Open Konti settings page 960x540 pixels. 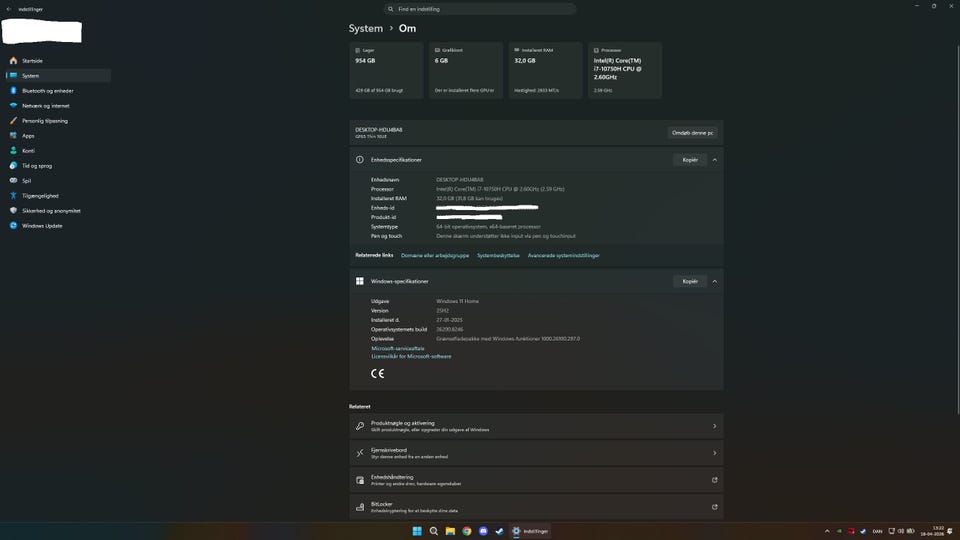point(58,151)
